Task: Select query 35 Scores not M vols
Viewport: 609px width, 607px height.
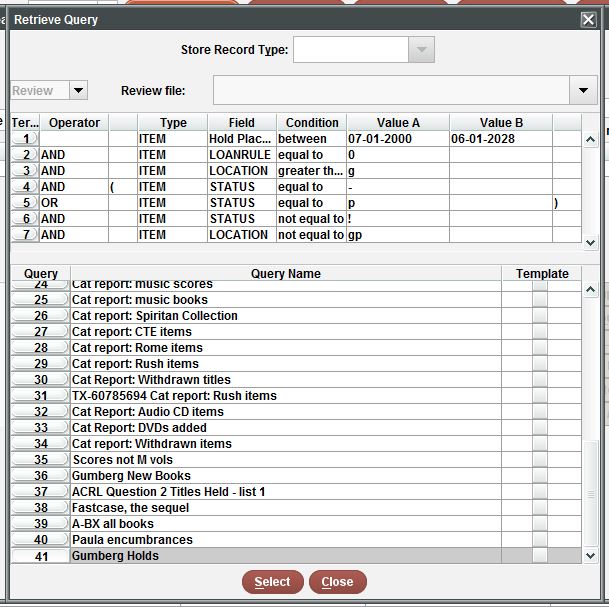Action: [x=286, y=460]
